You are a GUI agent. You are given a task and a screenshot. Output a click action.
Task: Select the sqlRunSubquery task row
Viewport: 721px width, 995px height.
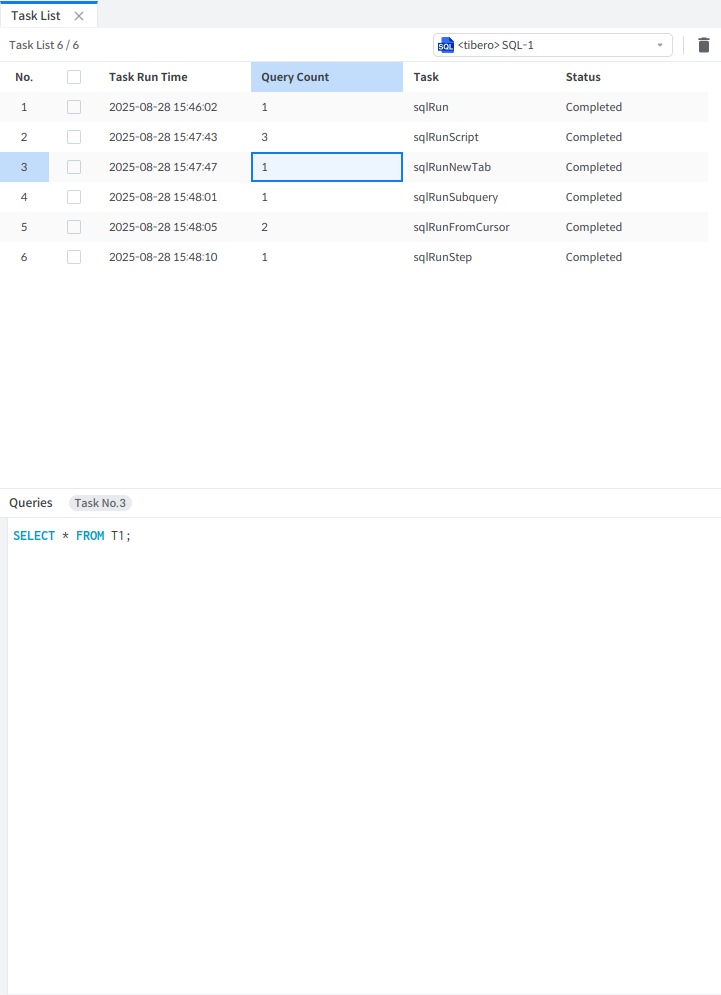click(x=455, y=197)
